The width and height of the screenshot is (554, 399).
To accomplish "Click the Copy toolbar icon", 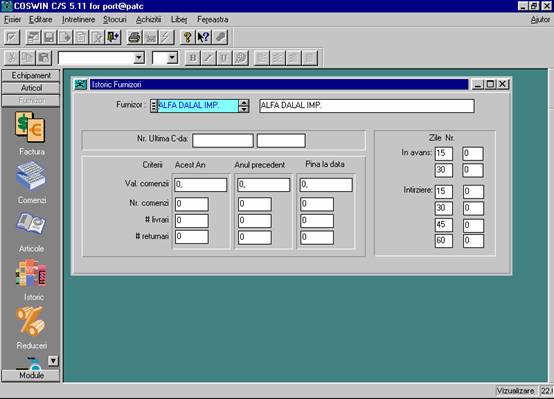I will (28, 58).
